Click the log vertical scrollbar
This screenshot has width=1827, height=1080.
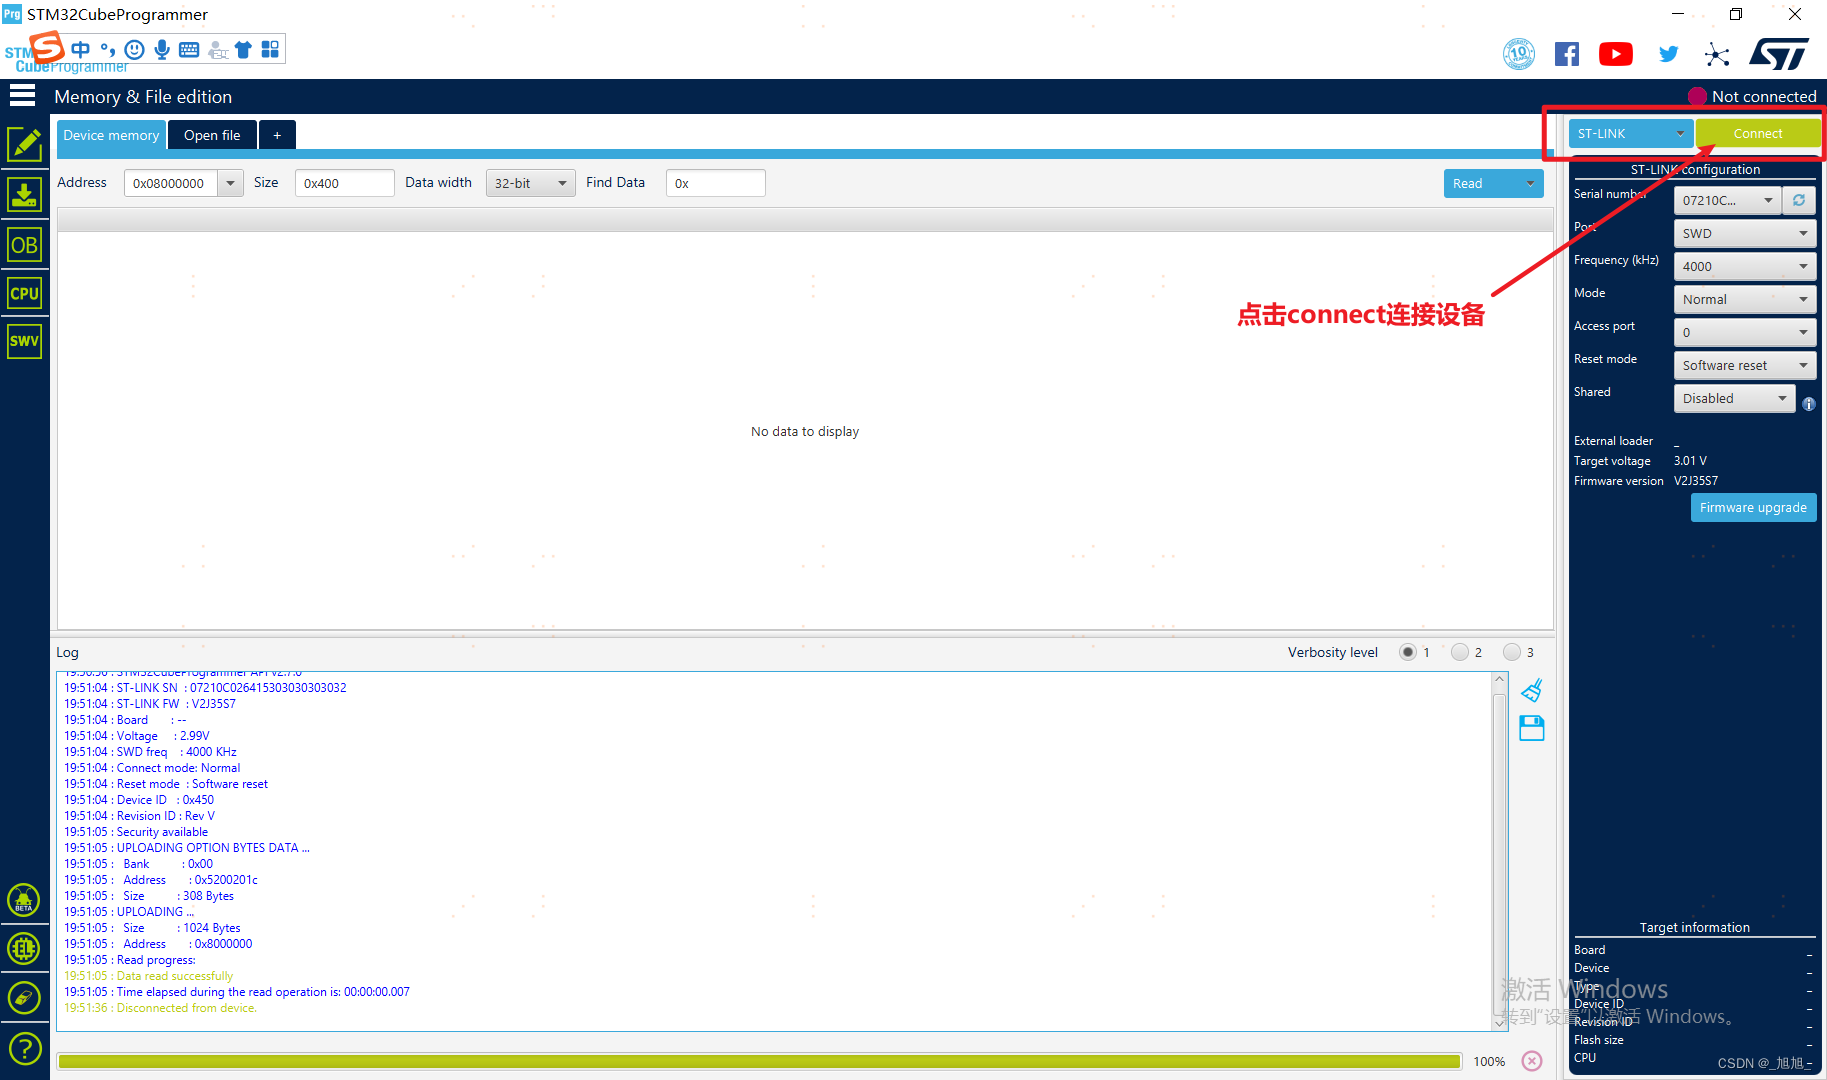pos(1499,851)
